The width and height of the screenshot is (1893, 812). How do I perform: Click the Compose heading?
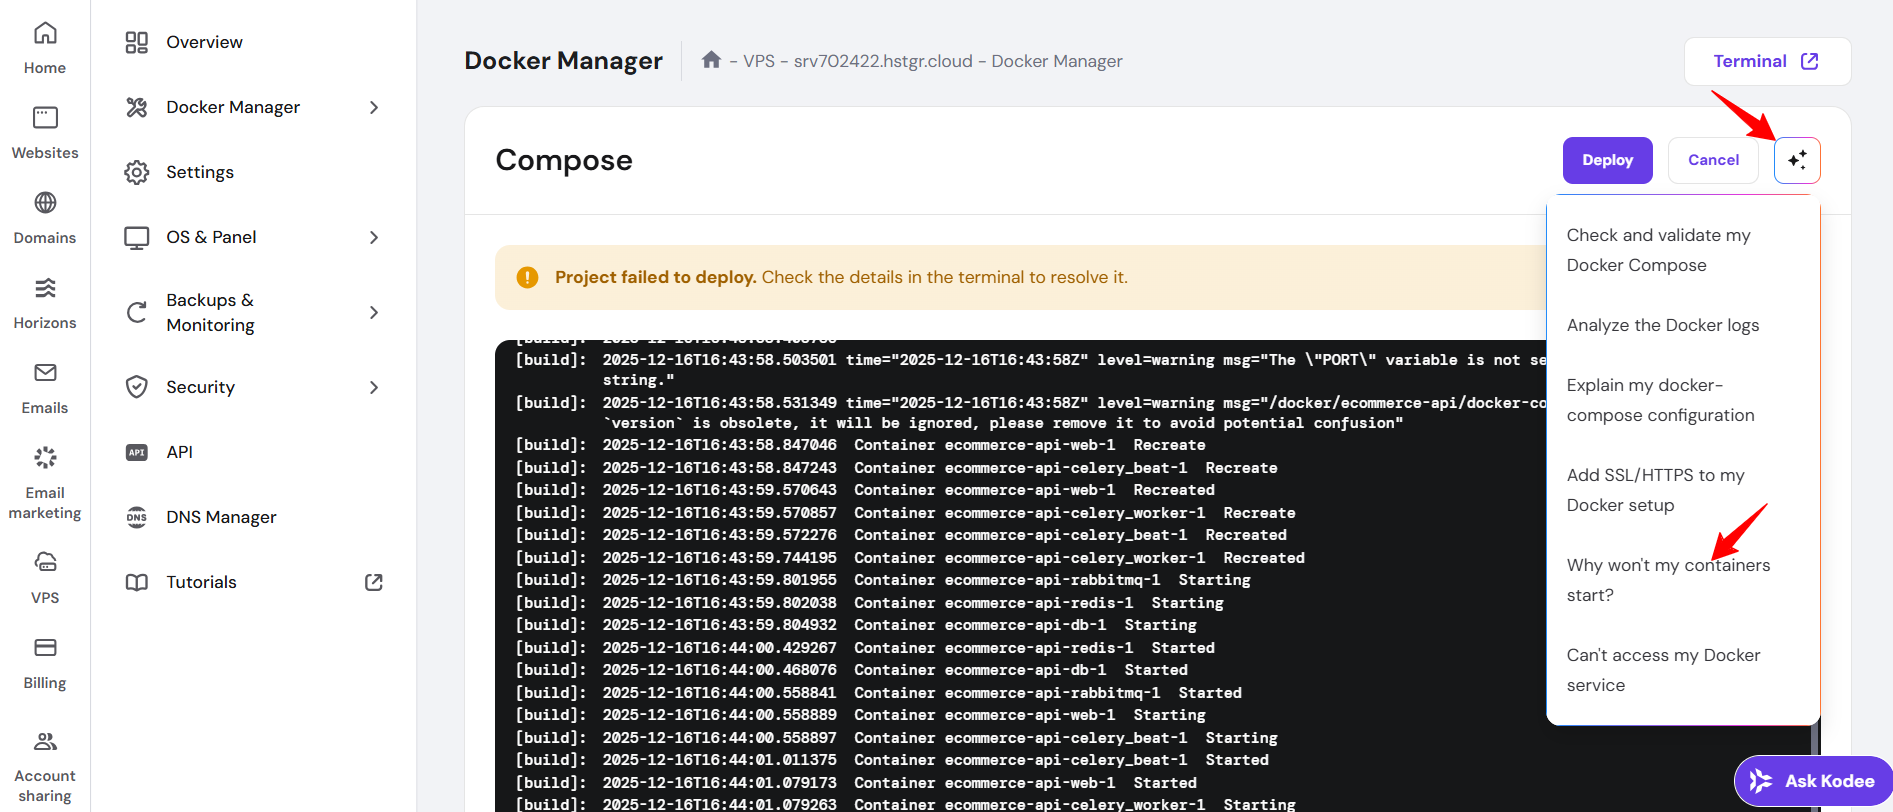564,160
